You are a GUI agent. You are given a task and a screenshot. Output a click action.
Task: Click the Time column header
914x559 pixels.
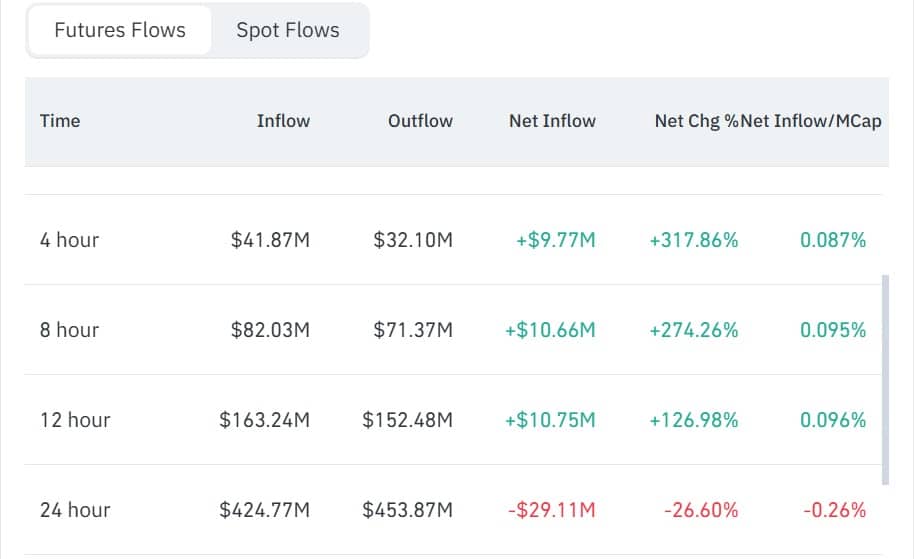[x=60, y=121]
